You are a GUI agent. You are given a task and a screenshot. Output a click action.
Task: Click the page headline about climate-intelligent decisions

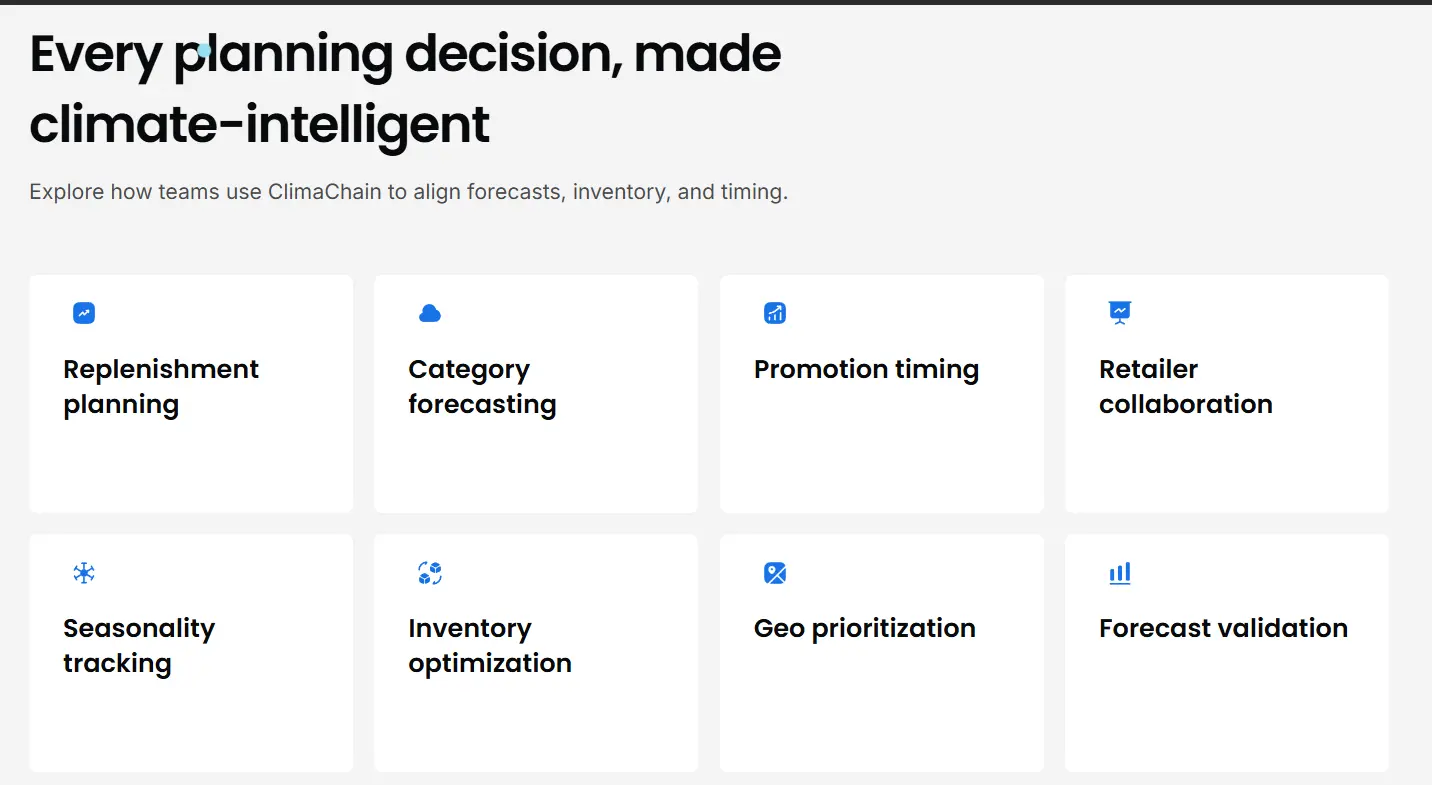[x=405, y=89]
